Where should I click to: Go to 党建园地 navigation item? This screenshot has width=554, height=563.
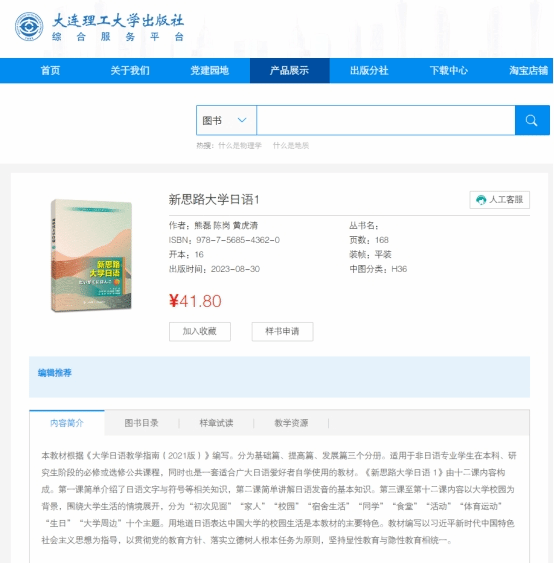point(210,70)
